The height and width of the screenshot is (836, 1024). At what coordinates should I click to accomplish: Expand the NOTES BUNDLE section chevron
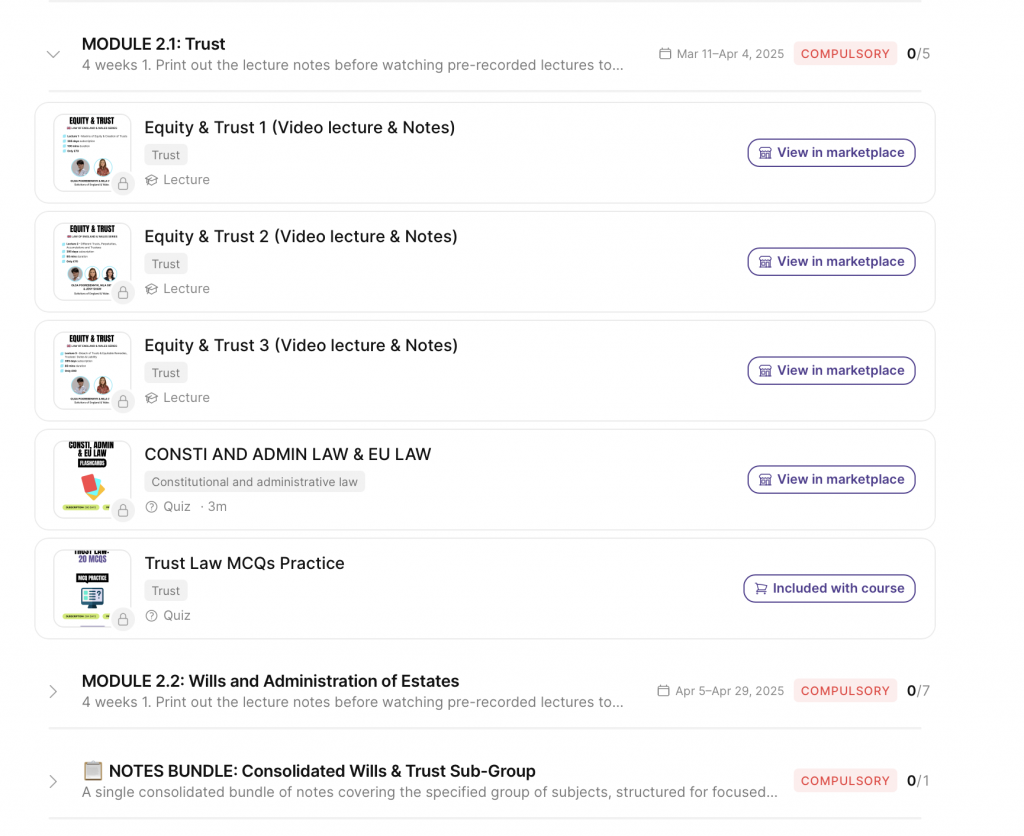coord(54,781)
